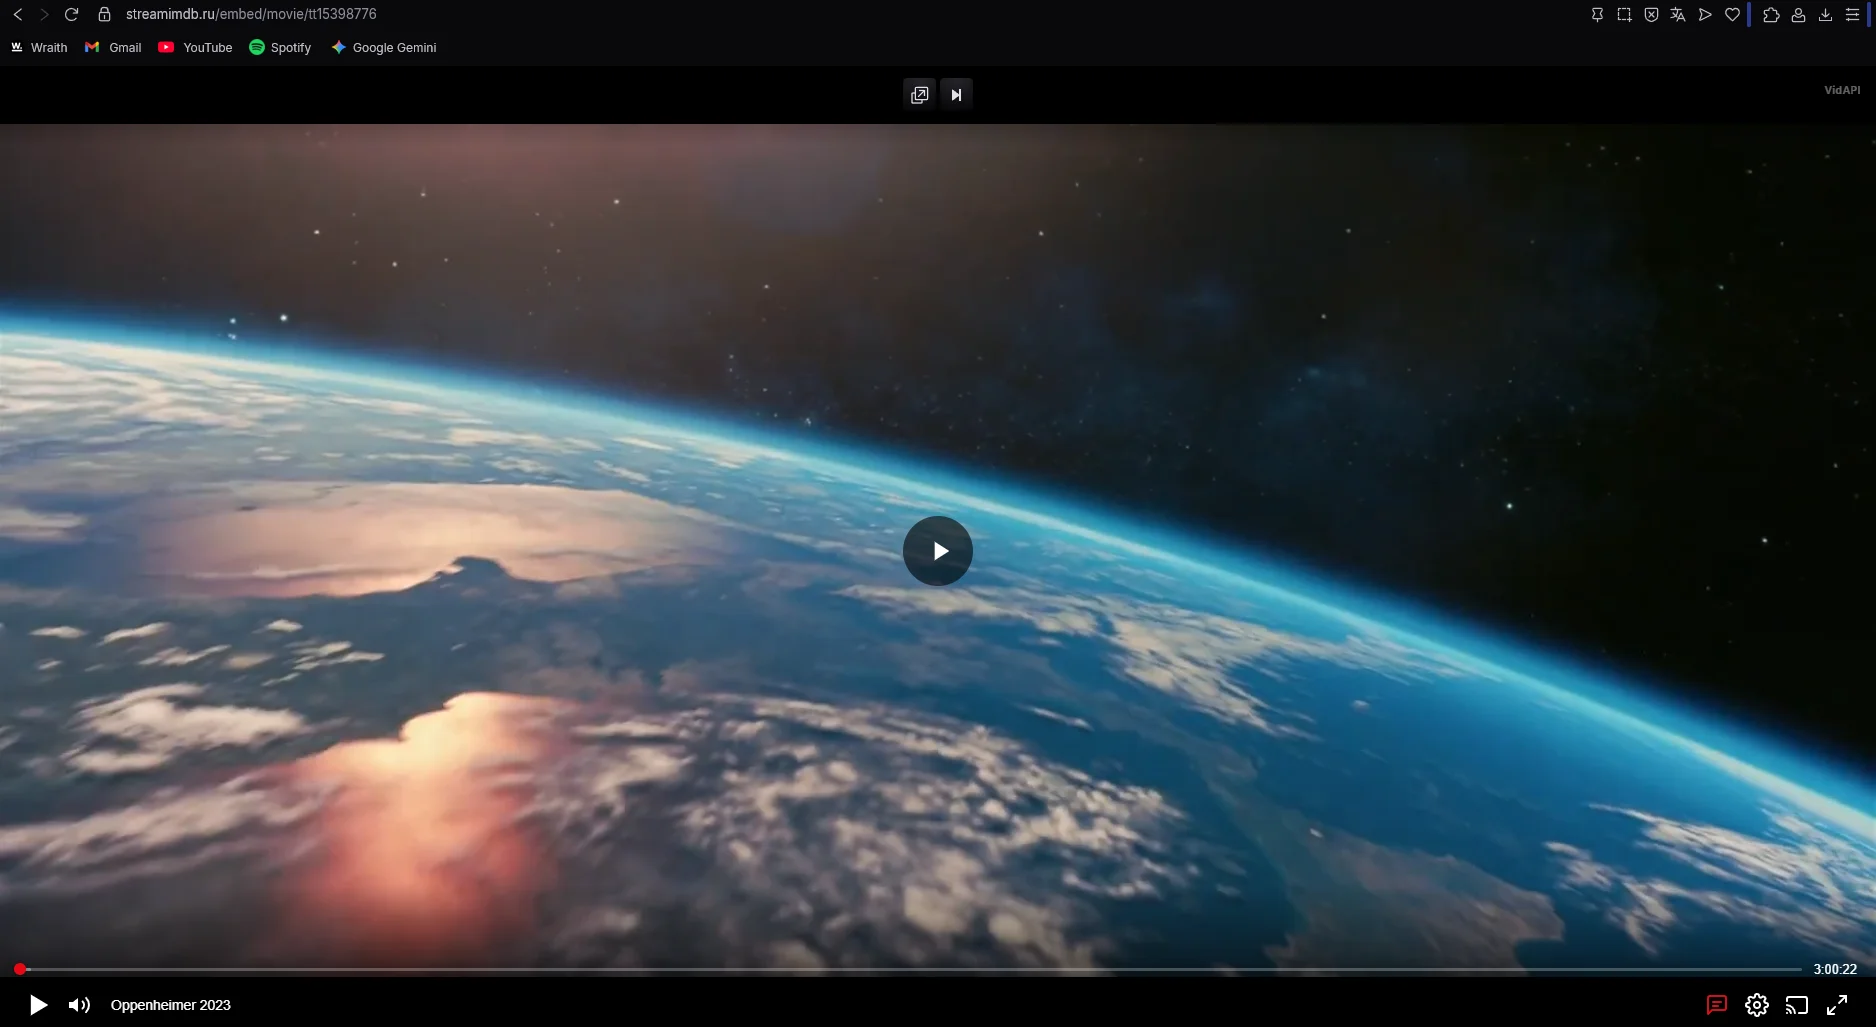Seek along the video progress bar
1876x1027 pixels.
910,969
